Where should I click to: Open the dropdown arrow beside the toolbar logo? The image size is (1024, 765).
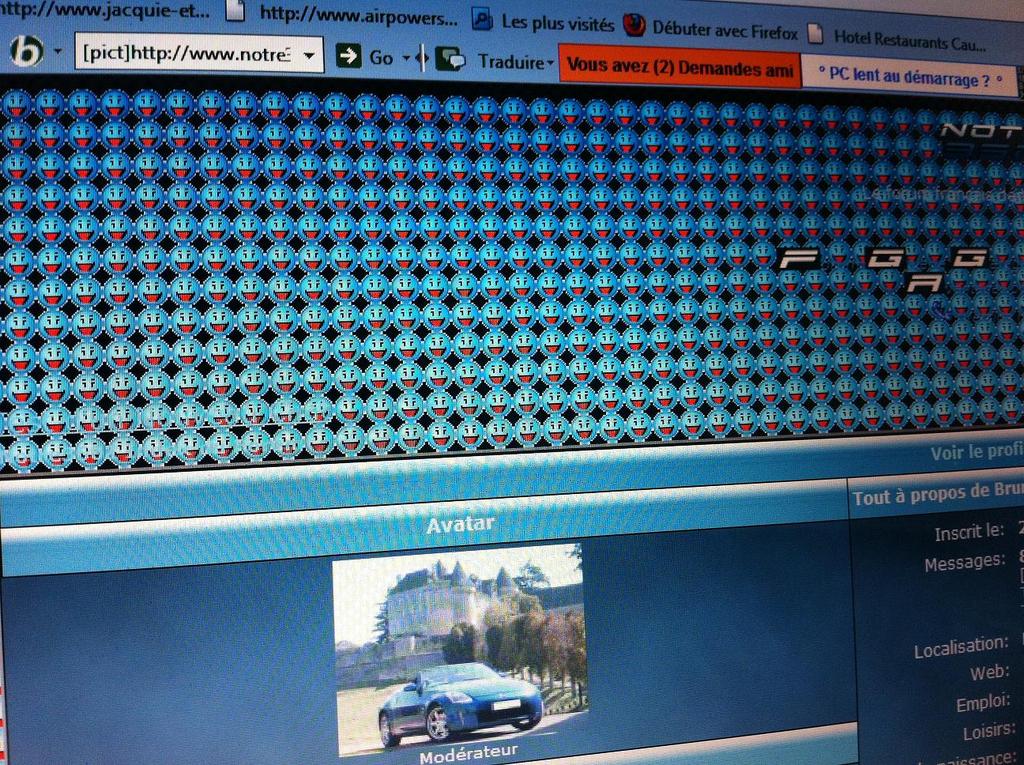pyautogui.click(x=58, y=52)
